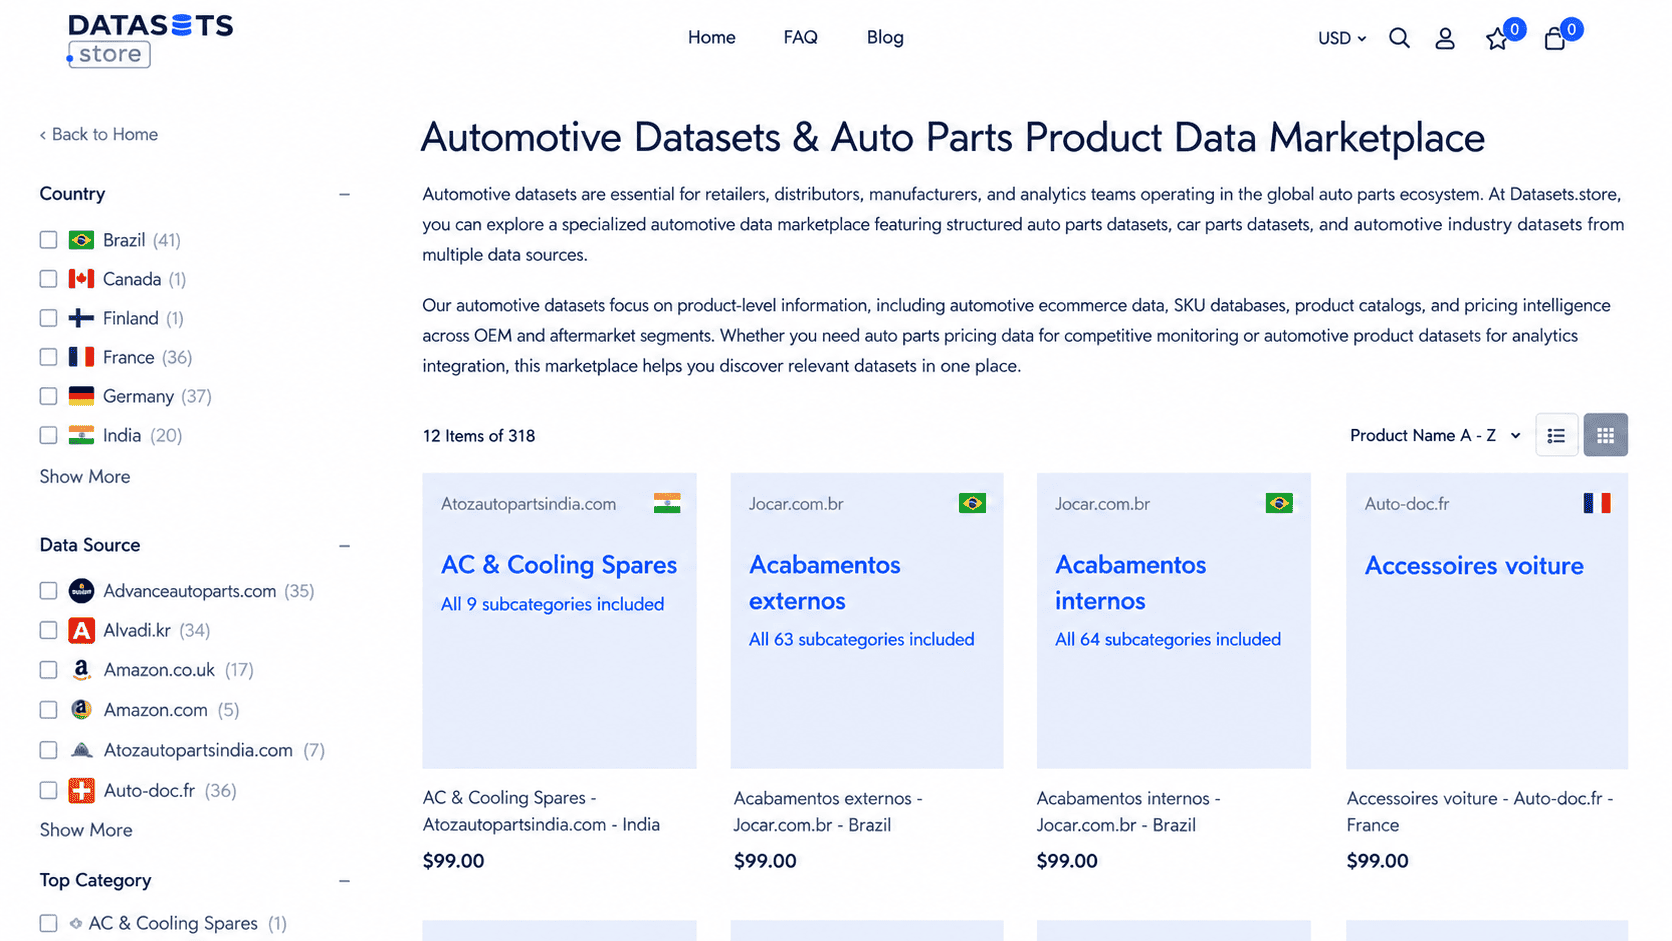Open the user account icon
The height and width of the screenshot is (941, 1672).
coord(1445,38)
